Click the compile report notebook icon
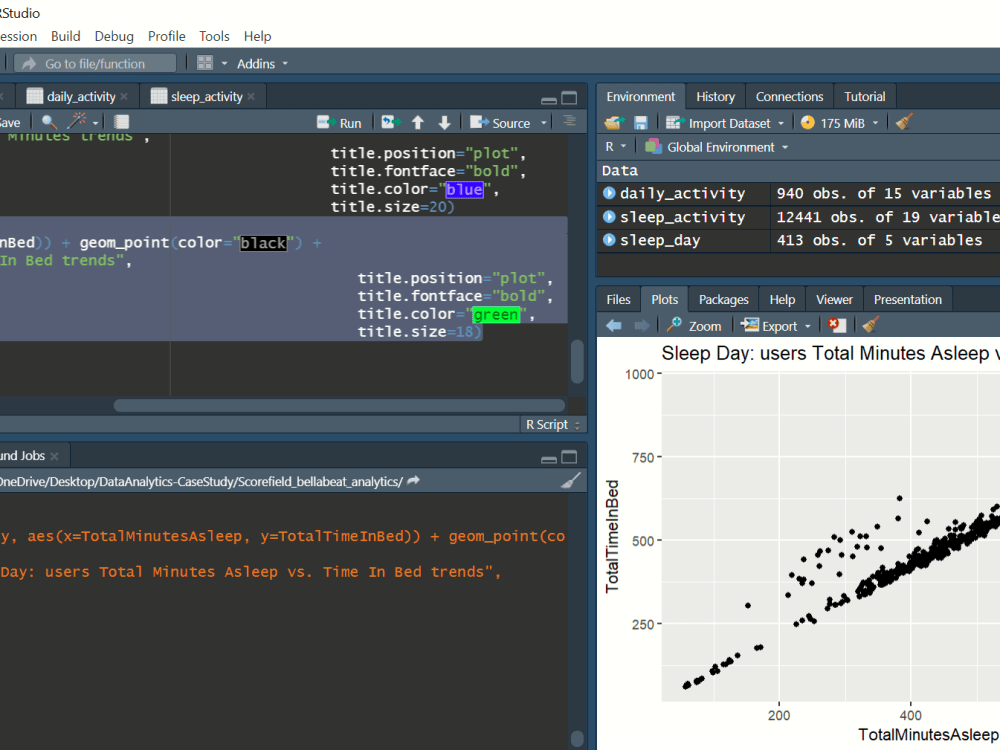 121,122
